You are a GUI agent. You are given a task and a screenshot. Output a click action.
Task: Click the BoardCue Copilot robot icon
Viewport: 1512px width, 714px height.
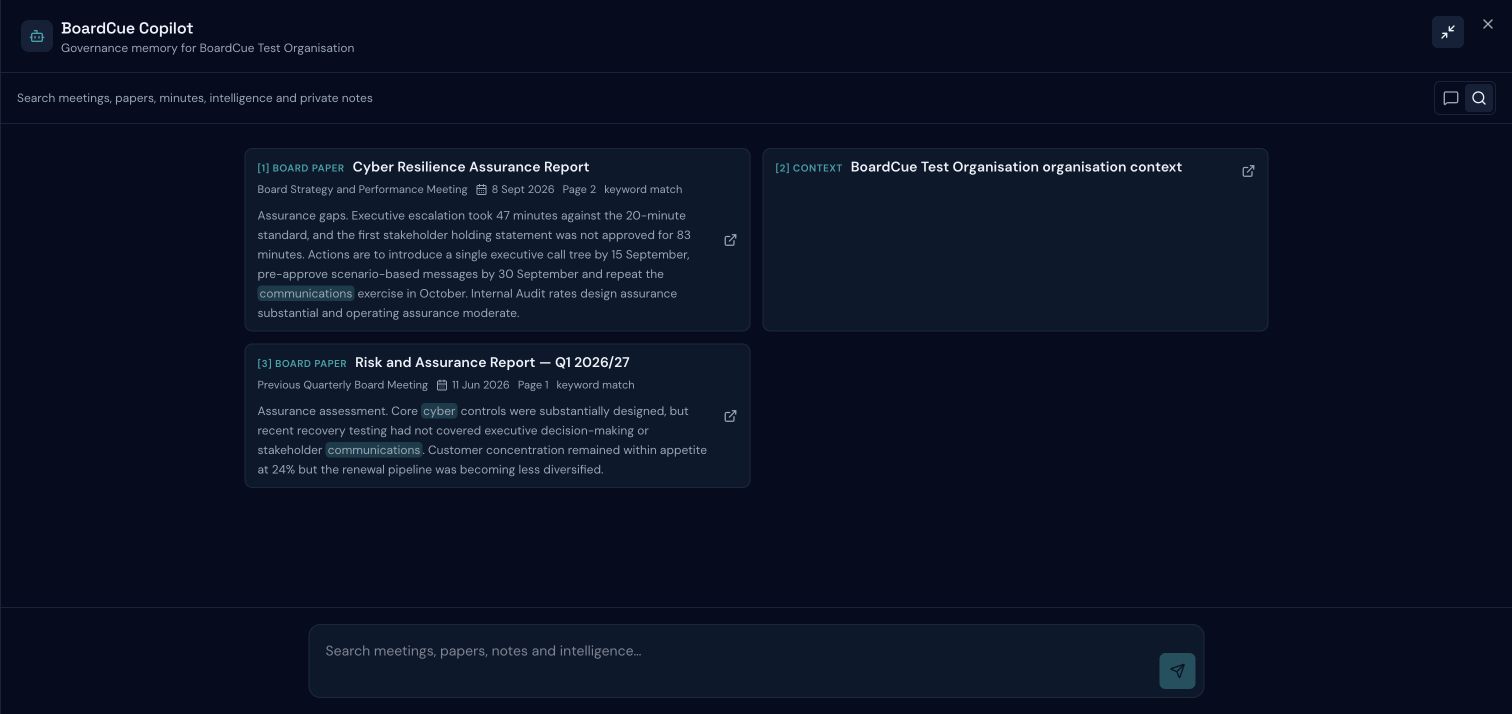37,36
